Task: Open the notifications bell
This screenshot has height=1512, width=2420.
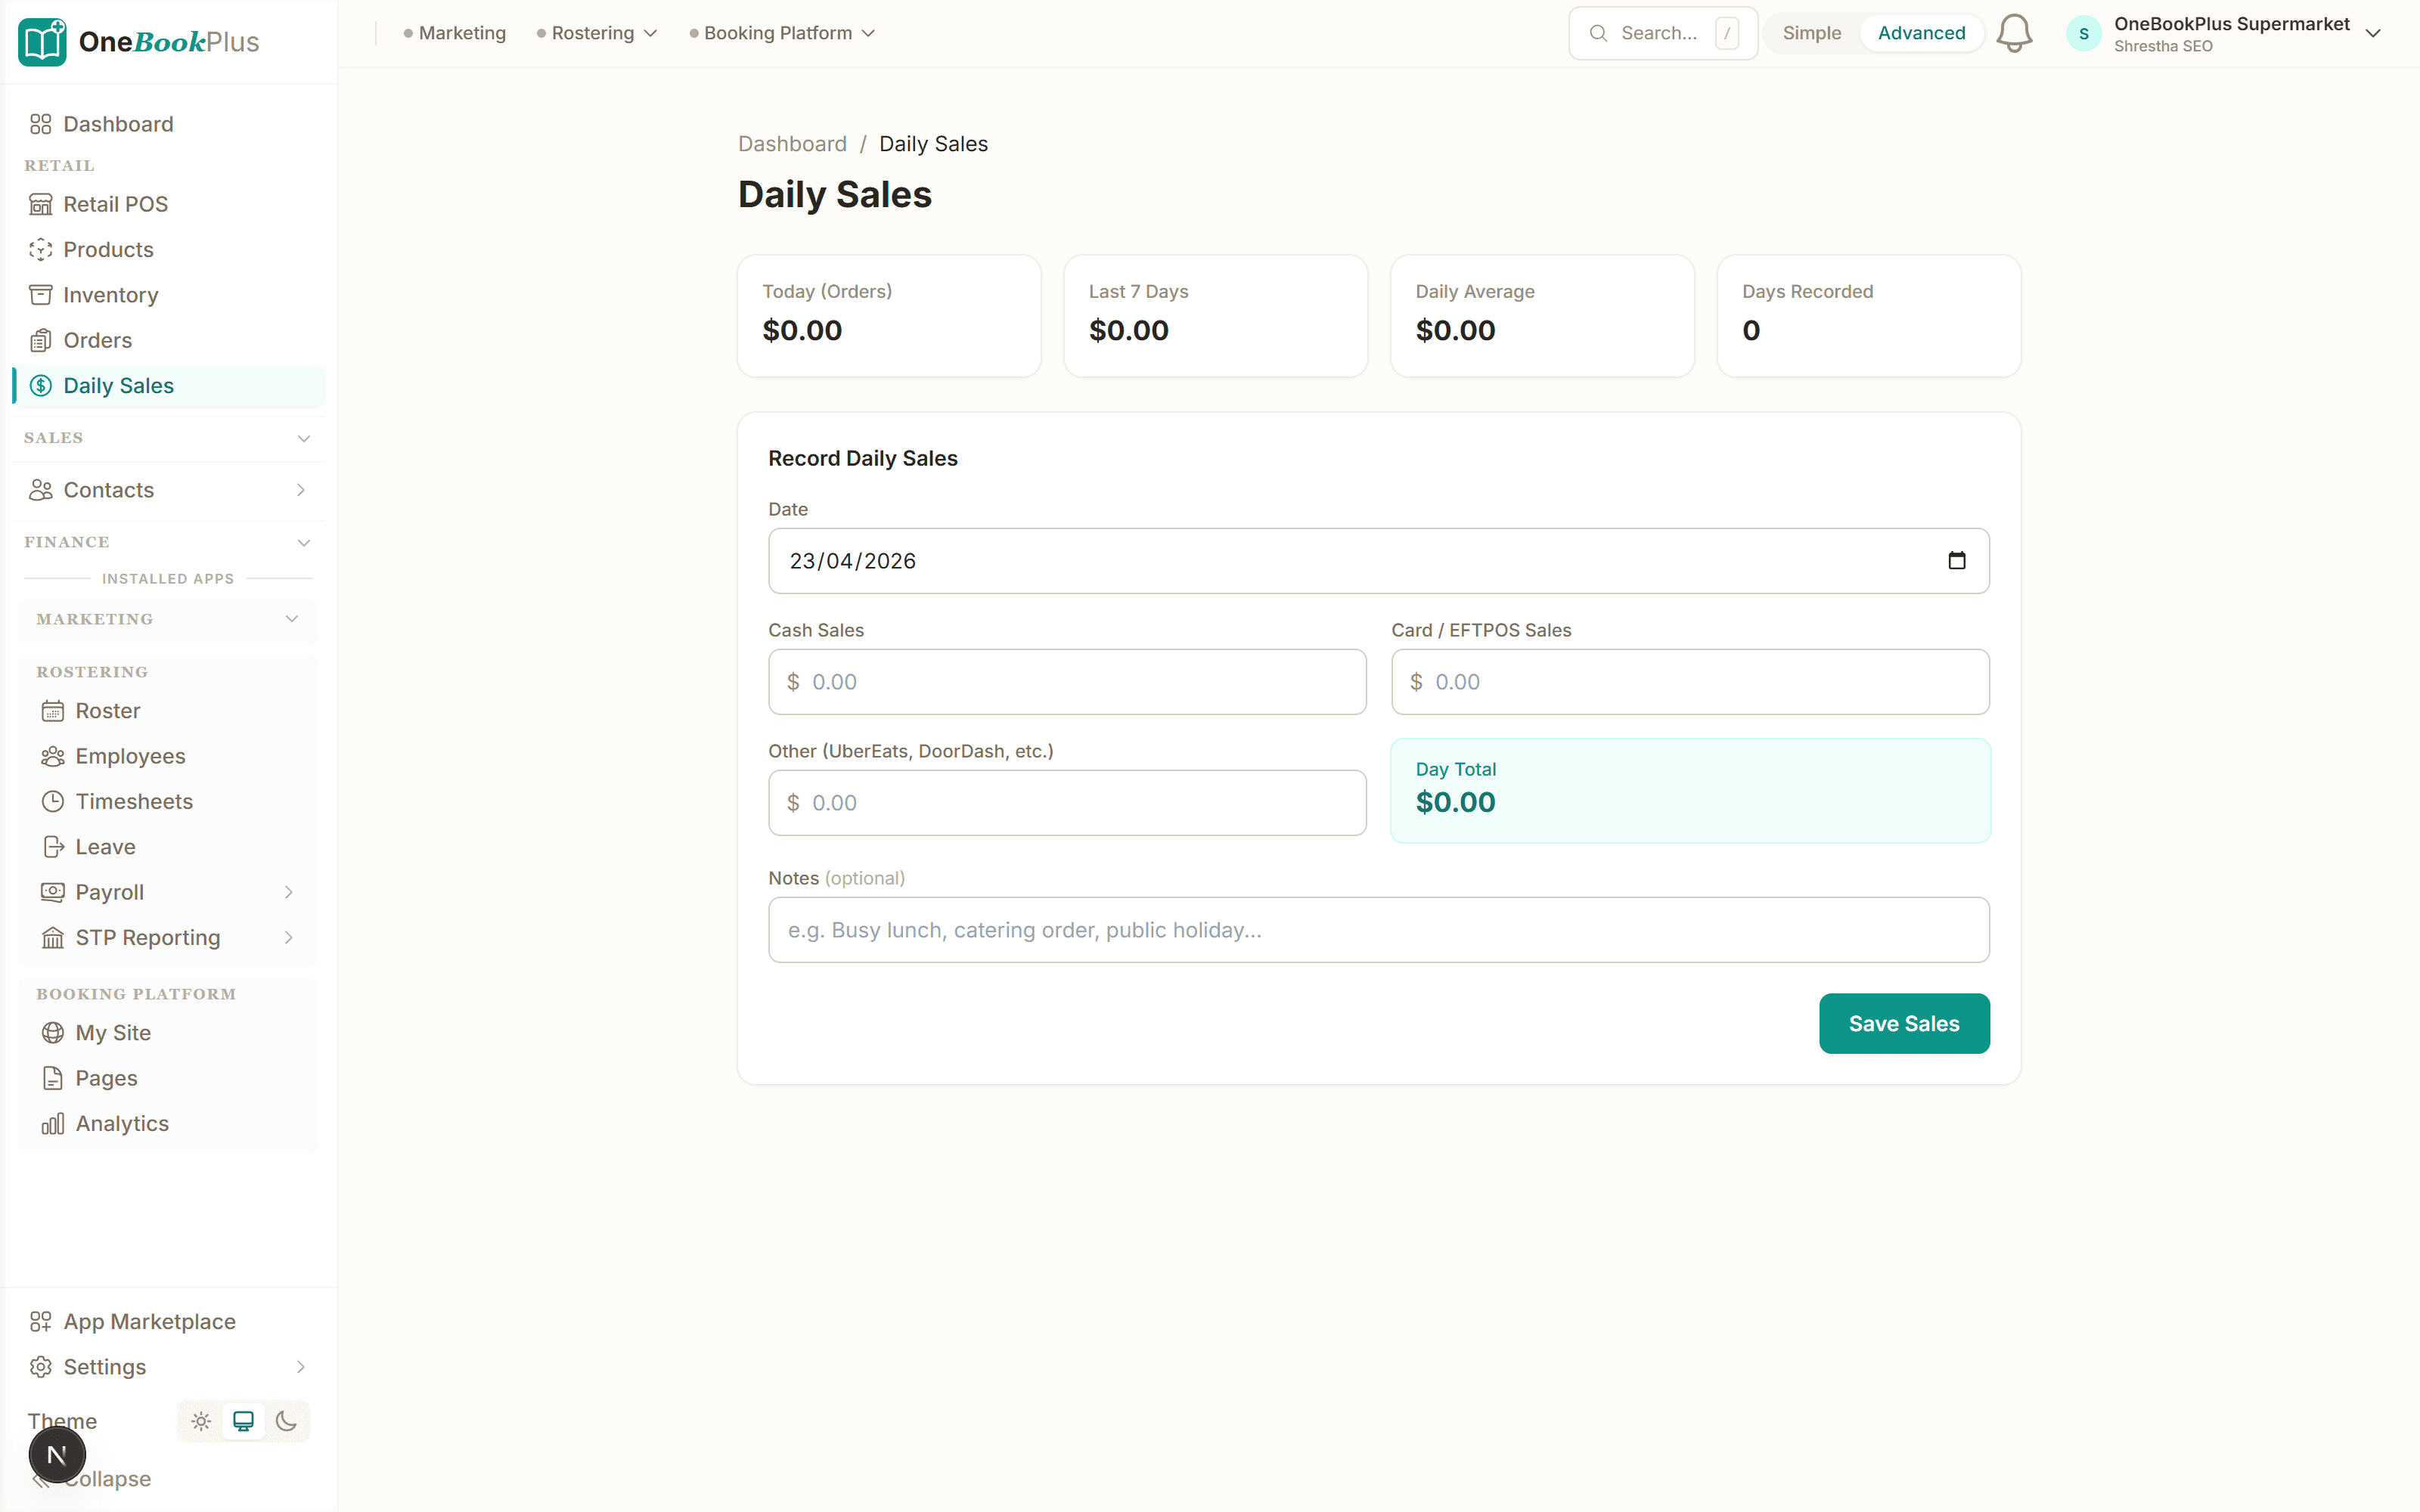Action: (2013, 33)
